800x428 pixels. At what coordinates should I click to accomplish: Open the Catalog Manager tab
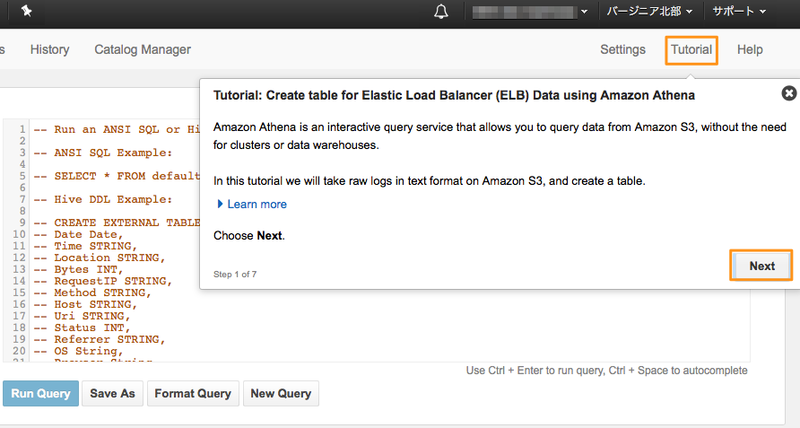(142, 49)
